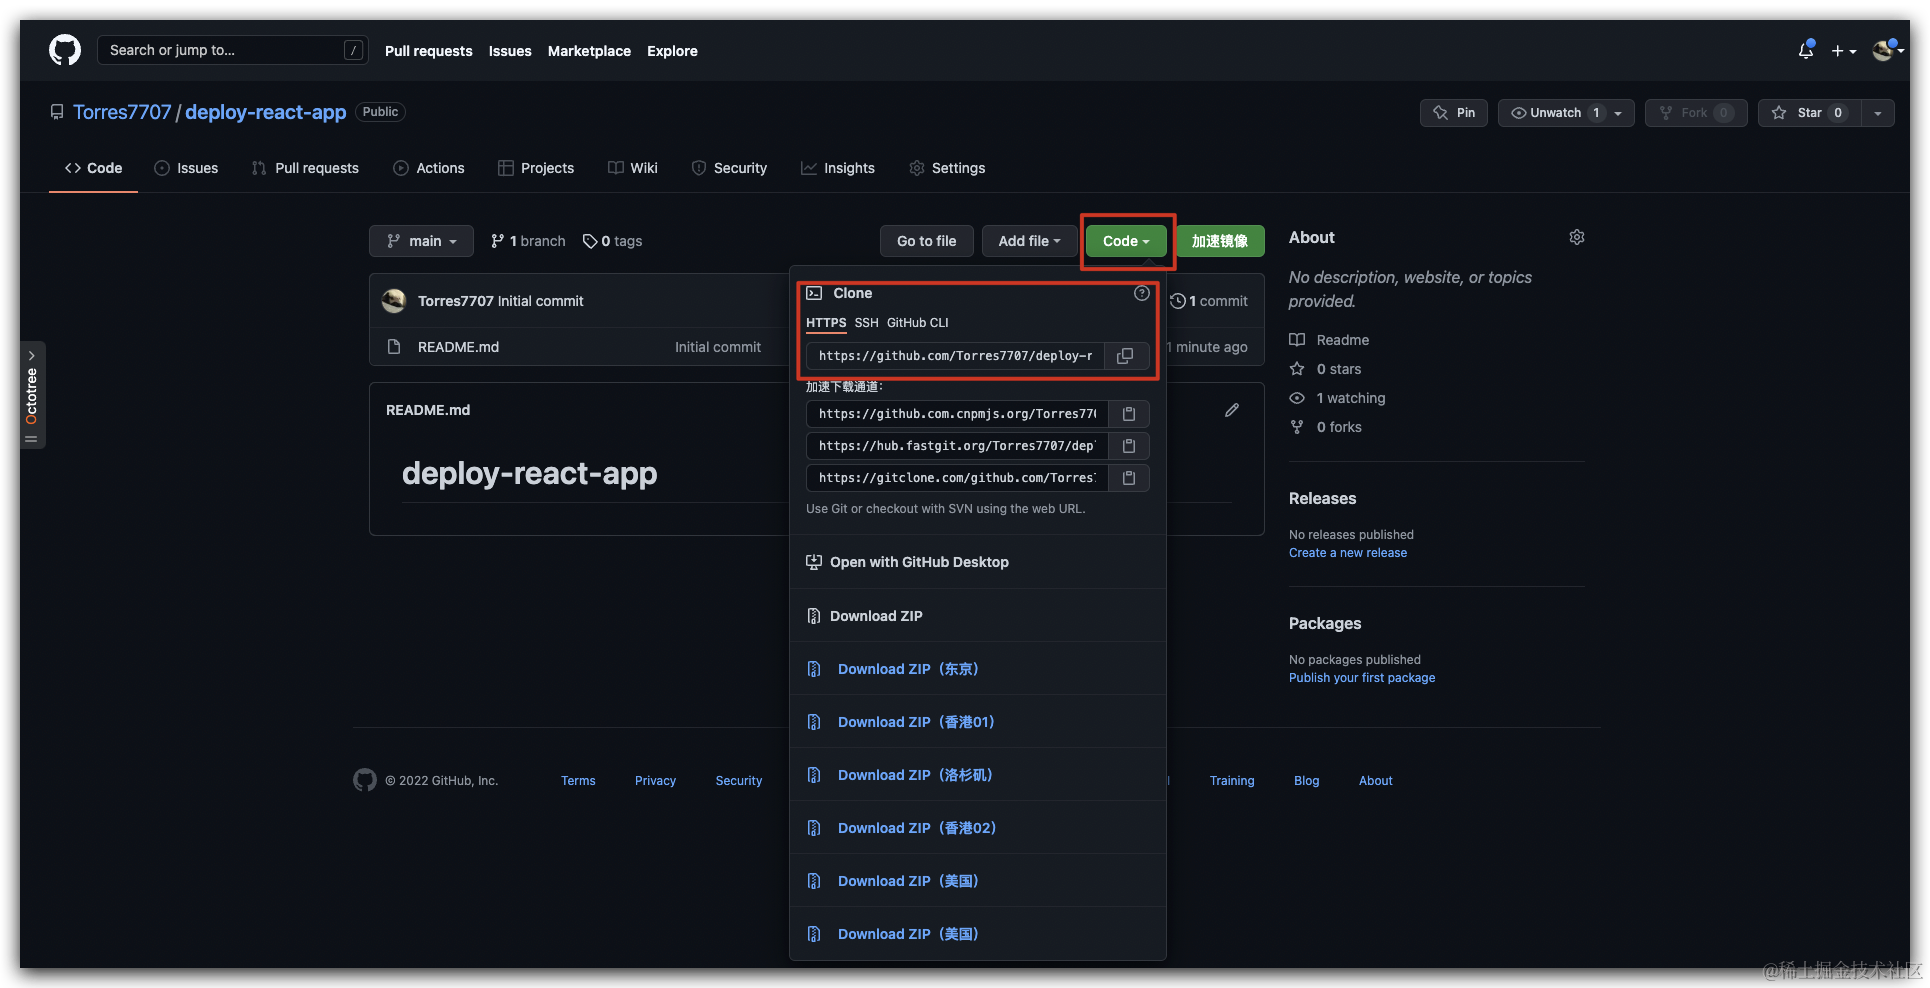Screen dimensions: 1930x988
Task: Open the notifications bell
Action: pyautogui.click(x=1806, y=50)
